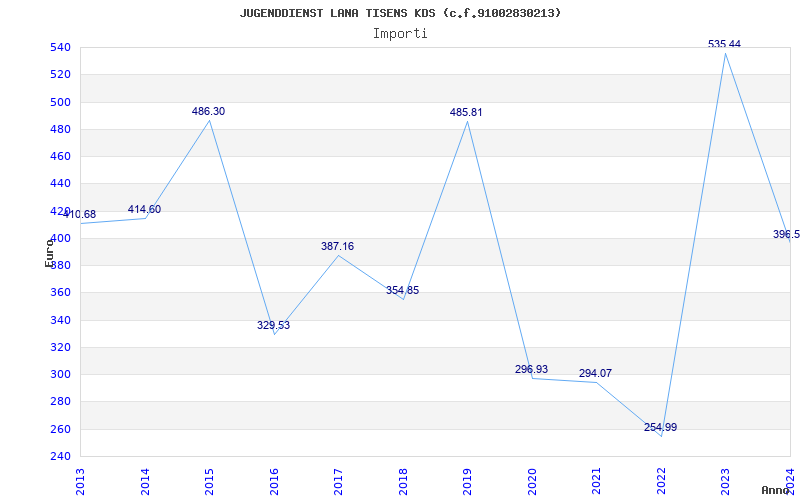Image resolution: width=800 pixels, height=500 pixels.
Task: Select the 2017 year tick label
Action: point(338,482)
